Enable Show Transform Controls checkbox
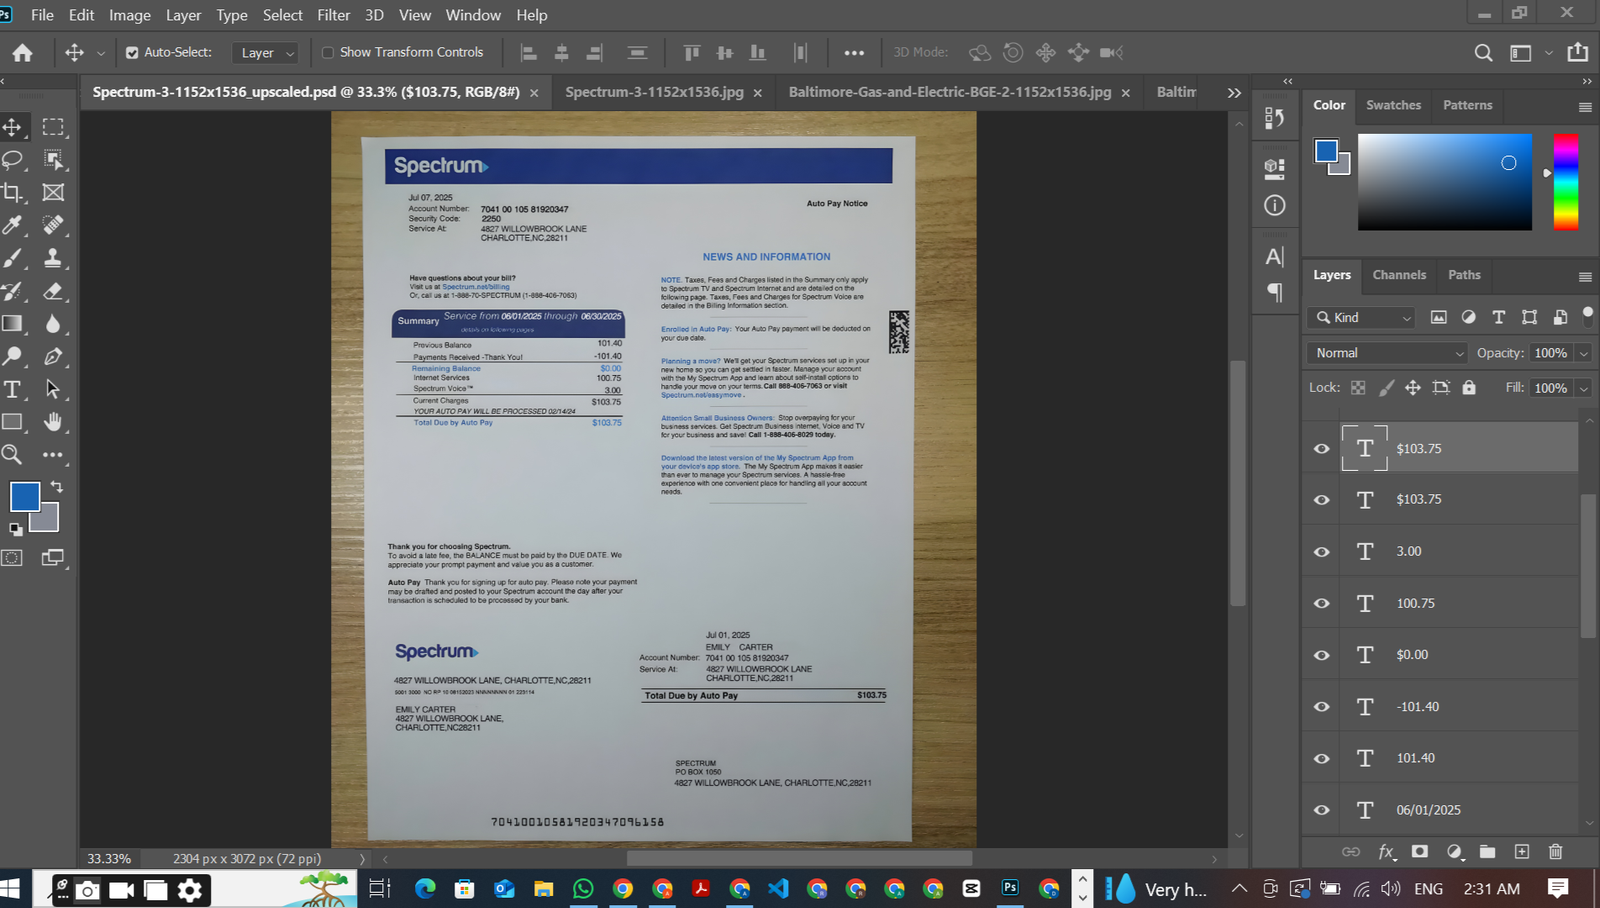Image resolution: width=1600 pixels, height=908 pixels. (327, 52)
